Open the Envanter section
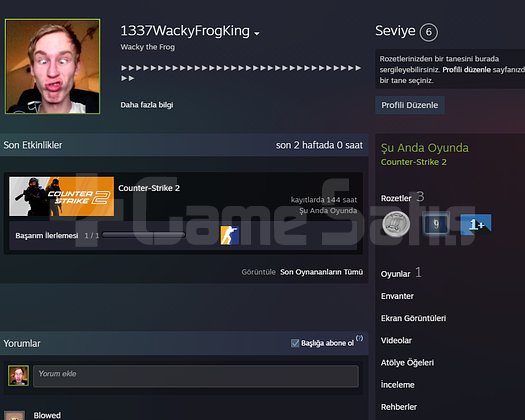This screenshot has height=420, width=525. [397, 296]
